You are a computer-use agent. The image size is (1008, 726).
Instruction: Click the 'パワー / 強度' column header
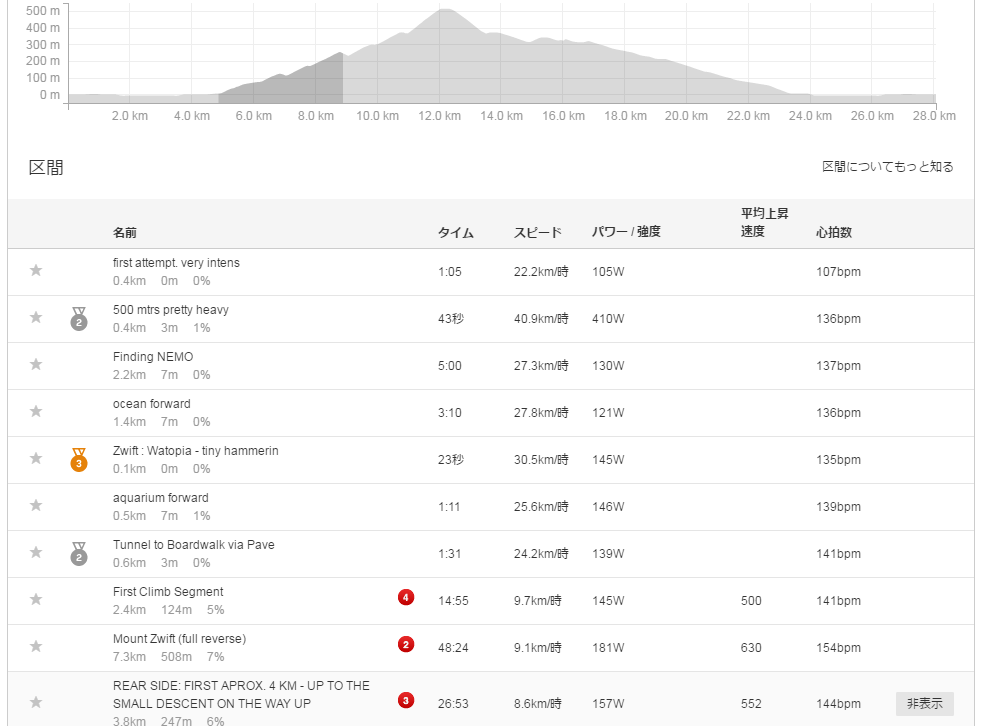point(626,231)
